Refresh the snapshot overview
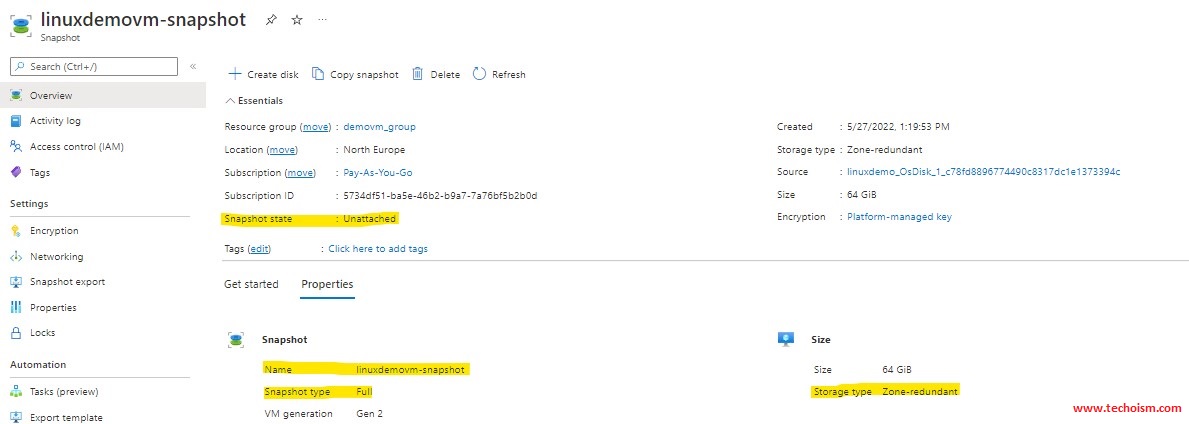Screen dimensions: 1189x424 [x=499, y=74]
